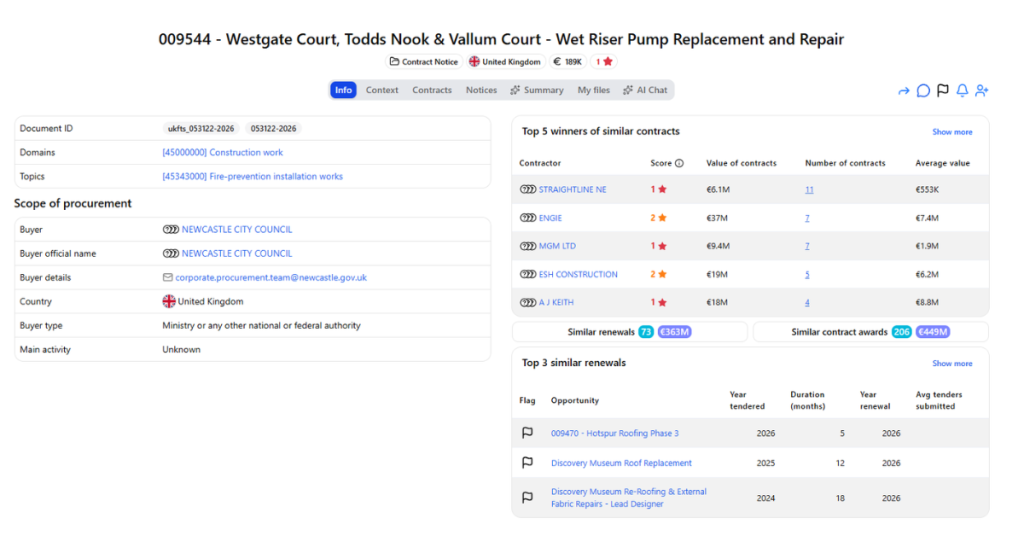
Task: Open Fire-prevention installation works topic link
Action: (253, 176)
